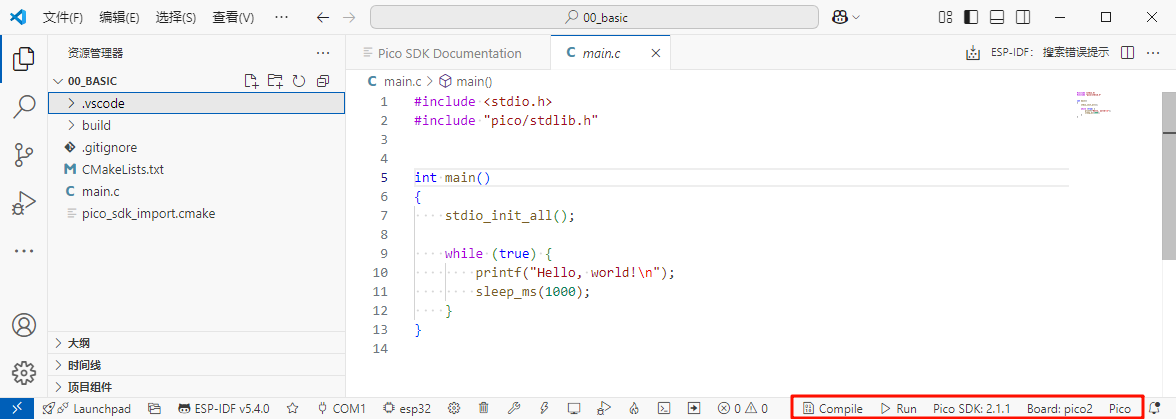Go back with the left navigation arrow
Viewport: 1176px width, 419px height.
tap(322, 17)
